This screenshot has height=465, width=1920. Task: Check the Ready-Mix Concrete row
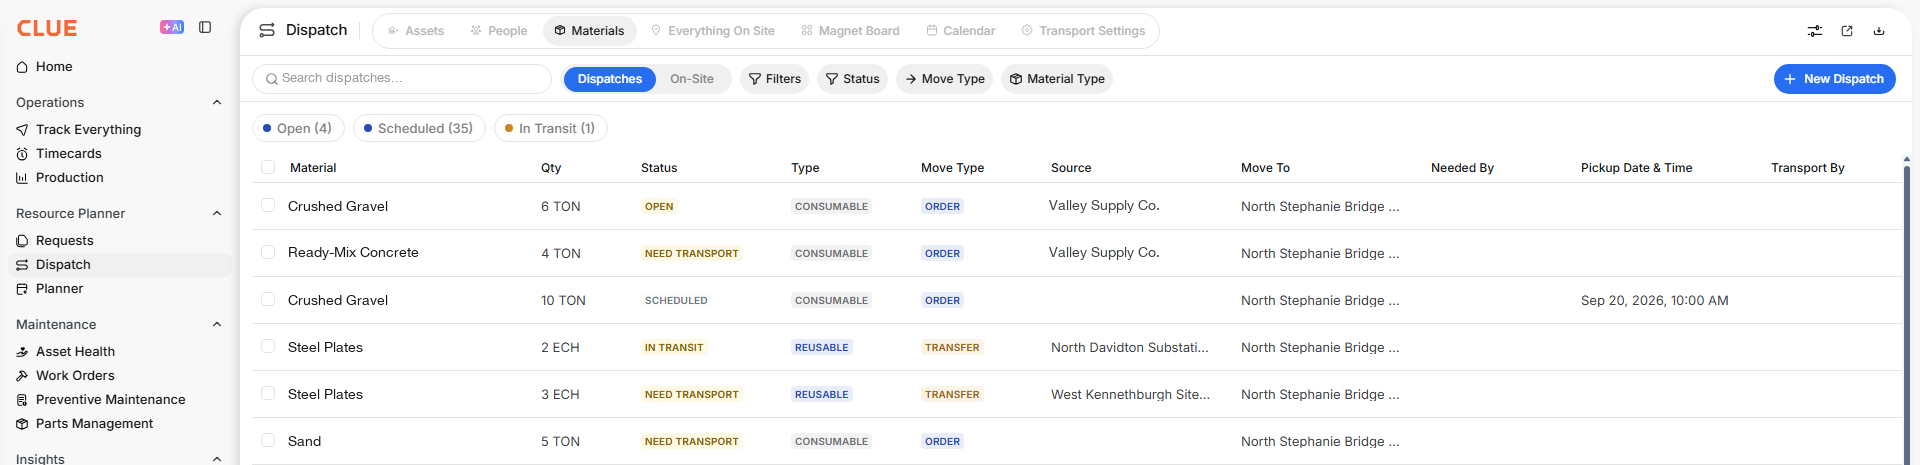(x=268, y=252)
